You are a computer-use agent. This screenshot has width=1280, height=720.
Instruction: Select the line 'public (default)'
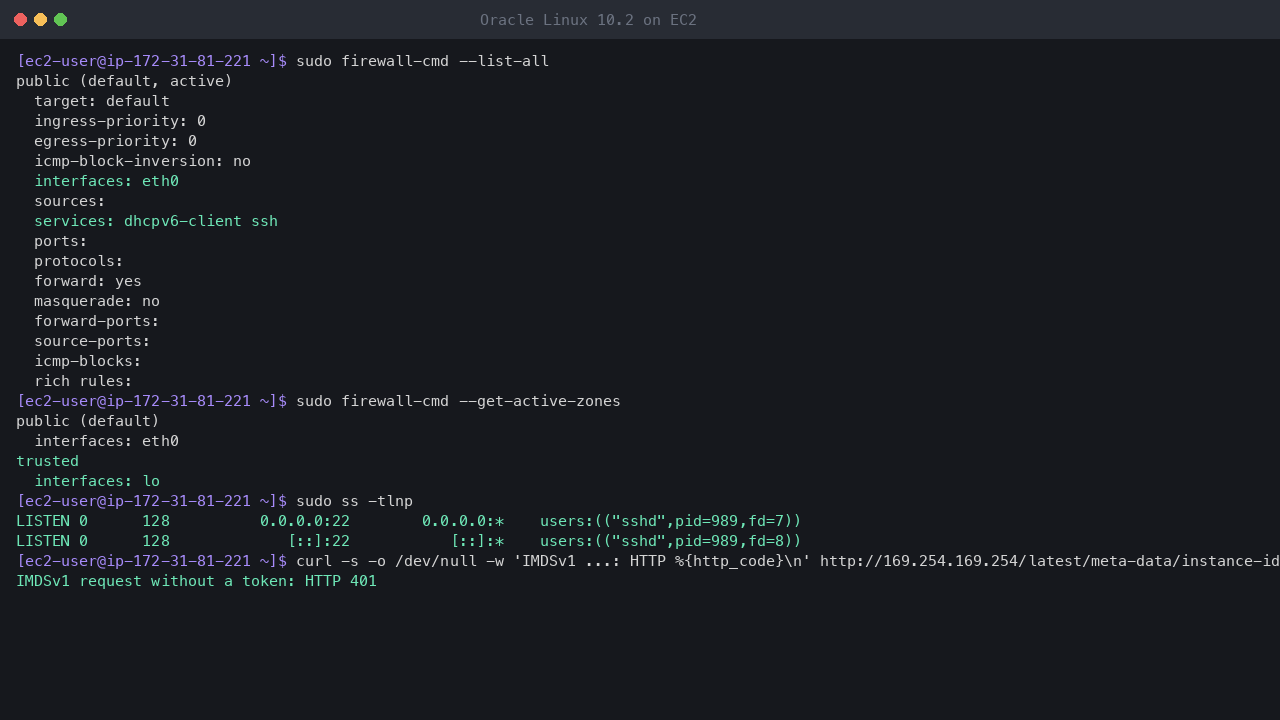(x=88, y=421)
